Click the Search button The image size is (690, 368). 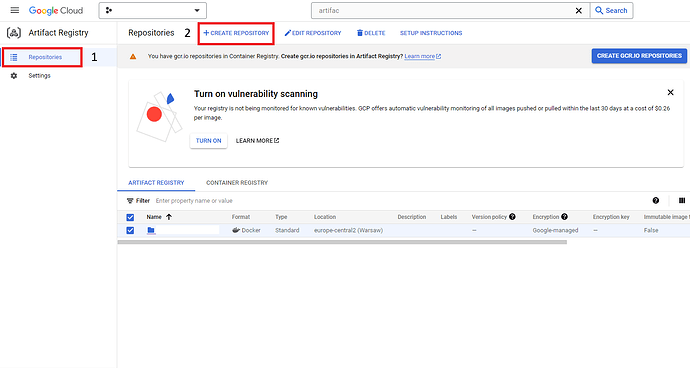pos(611,11)
